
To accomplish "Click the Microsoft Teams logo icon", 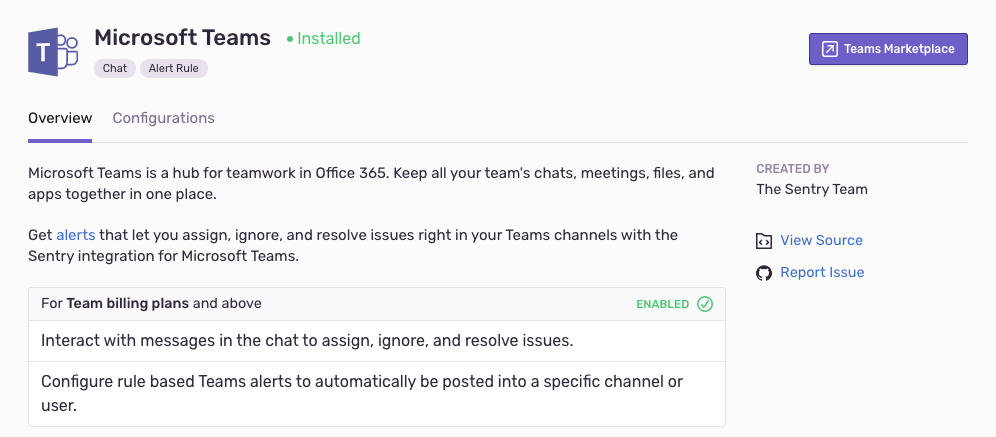I will (53, 51).
